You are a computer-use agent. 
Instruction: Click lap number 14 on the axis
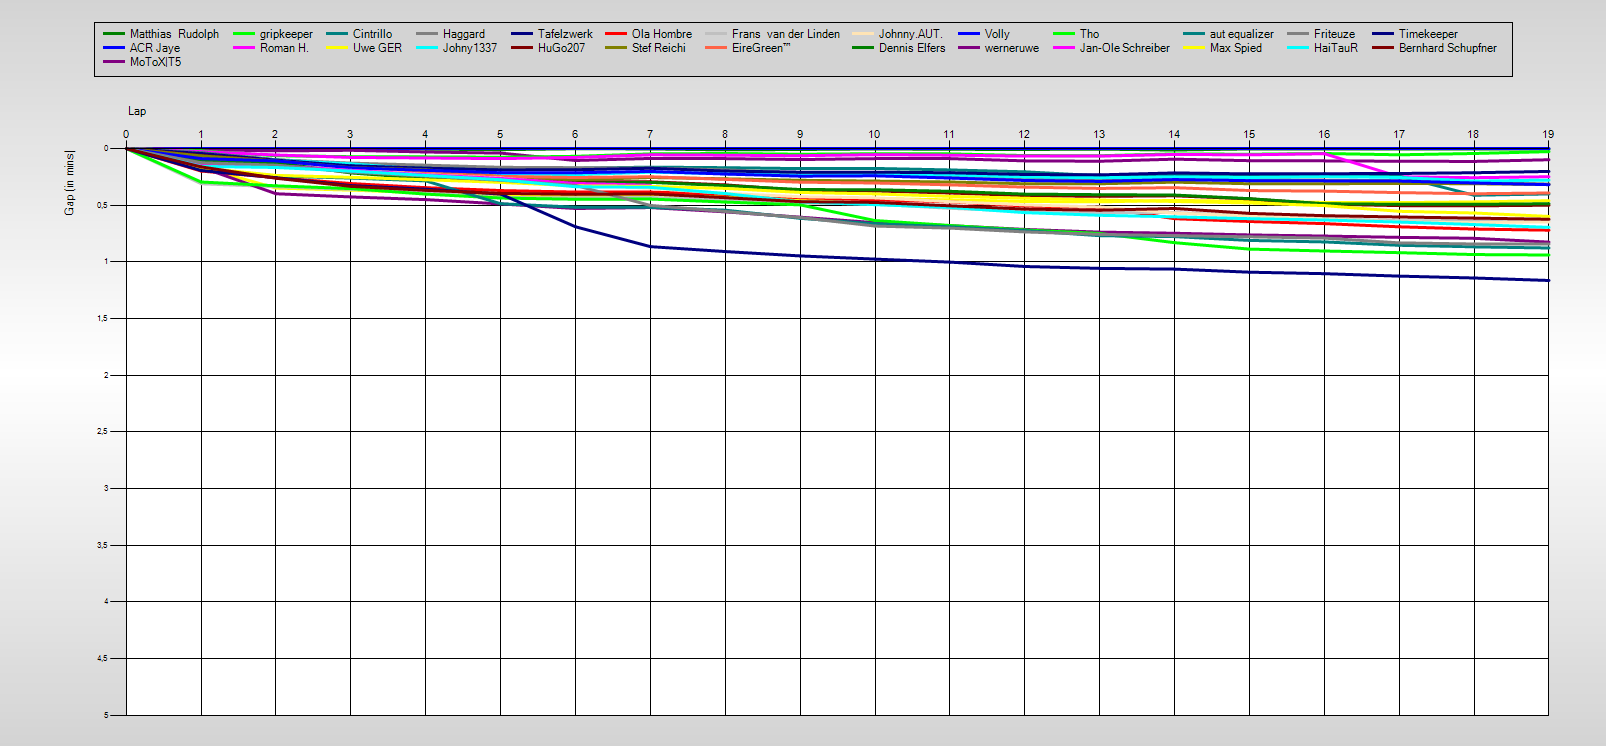pos(1174,134)
